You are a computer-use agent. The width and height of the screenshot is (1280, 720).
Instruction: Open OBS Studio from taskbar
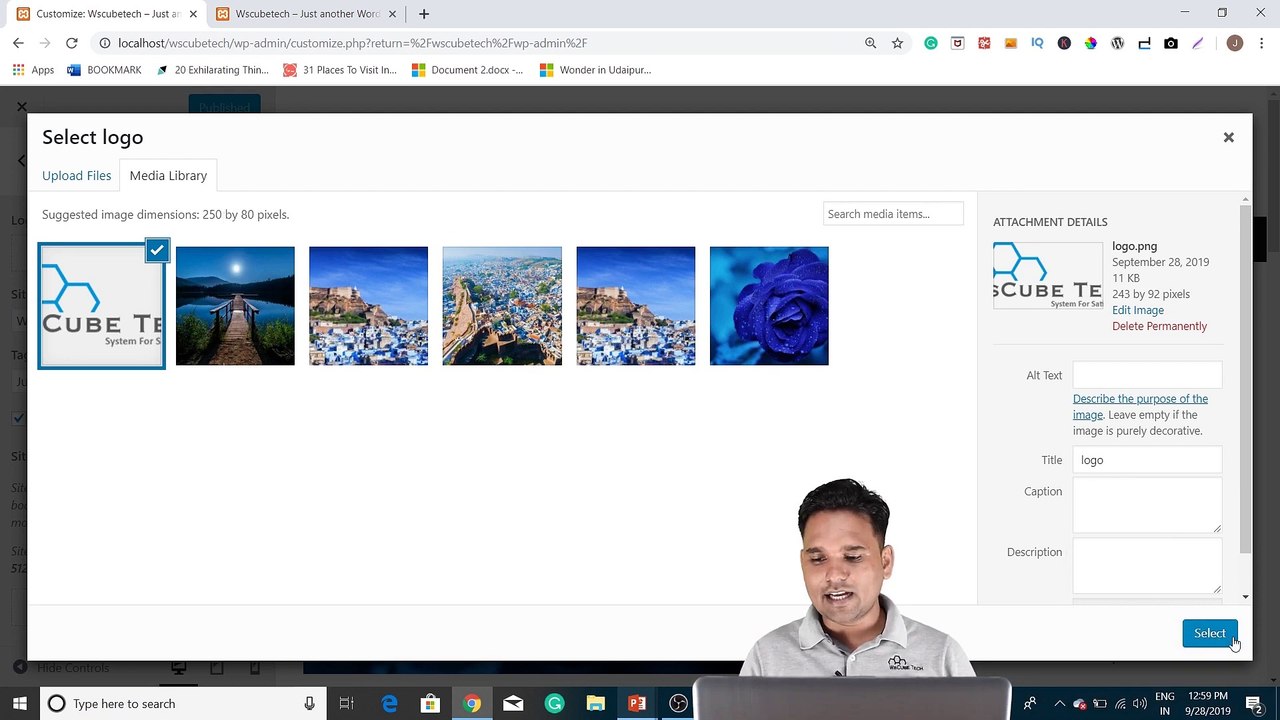coord(678,704)
